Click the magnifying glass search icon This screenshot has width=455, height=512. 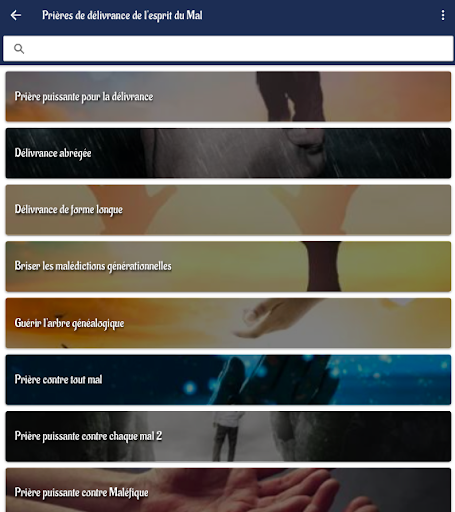coord(19,49)
